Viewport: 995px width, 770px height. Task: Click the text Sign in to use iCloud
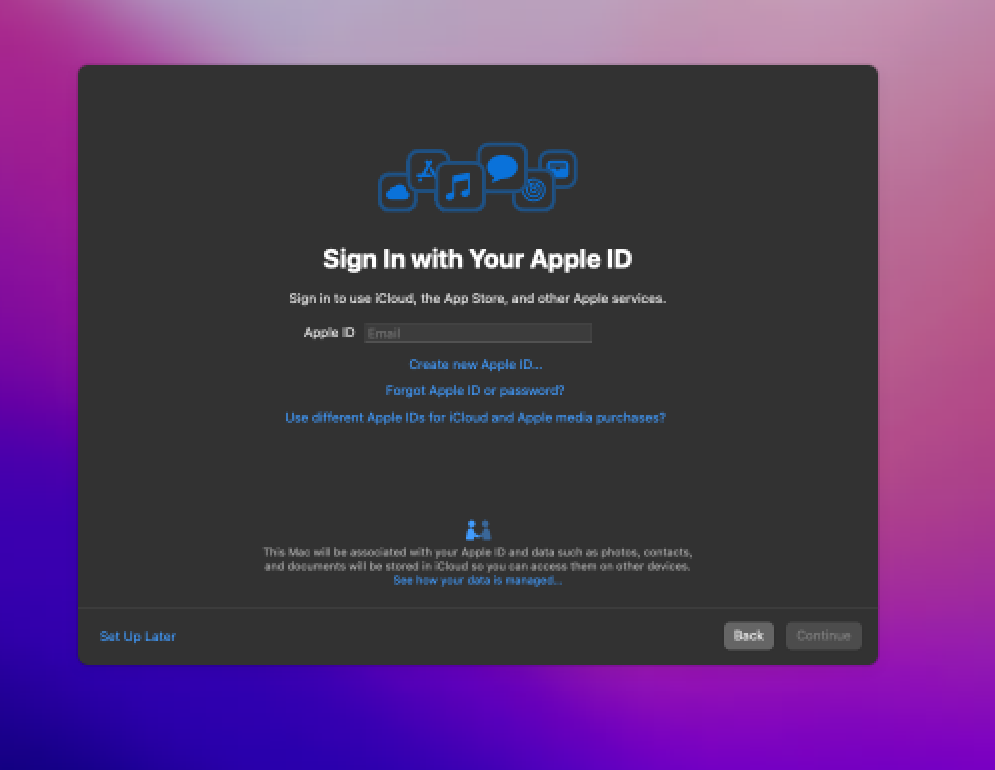(477, 298)
